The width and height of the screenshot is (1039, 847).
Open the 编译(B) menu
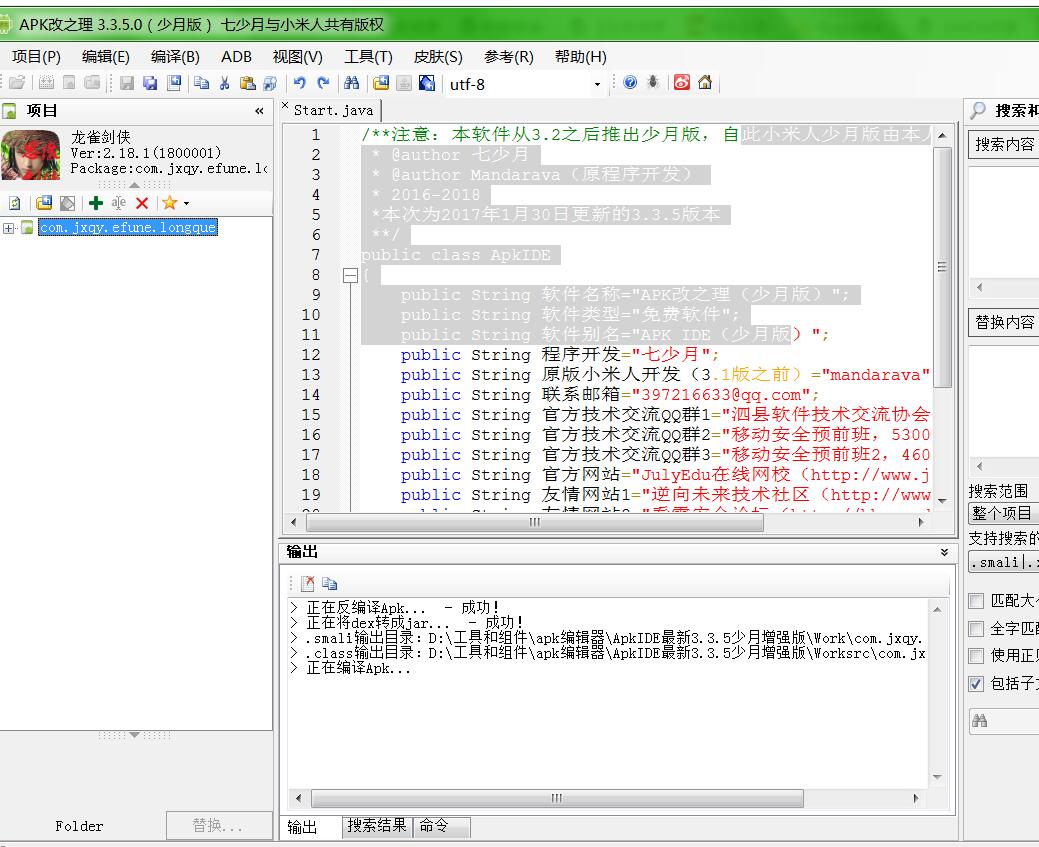pos(175,57)
